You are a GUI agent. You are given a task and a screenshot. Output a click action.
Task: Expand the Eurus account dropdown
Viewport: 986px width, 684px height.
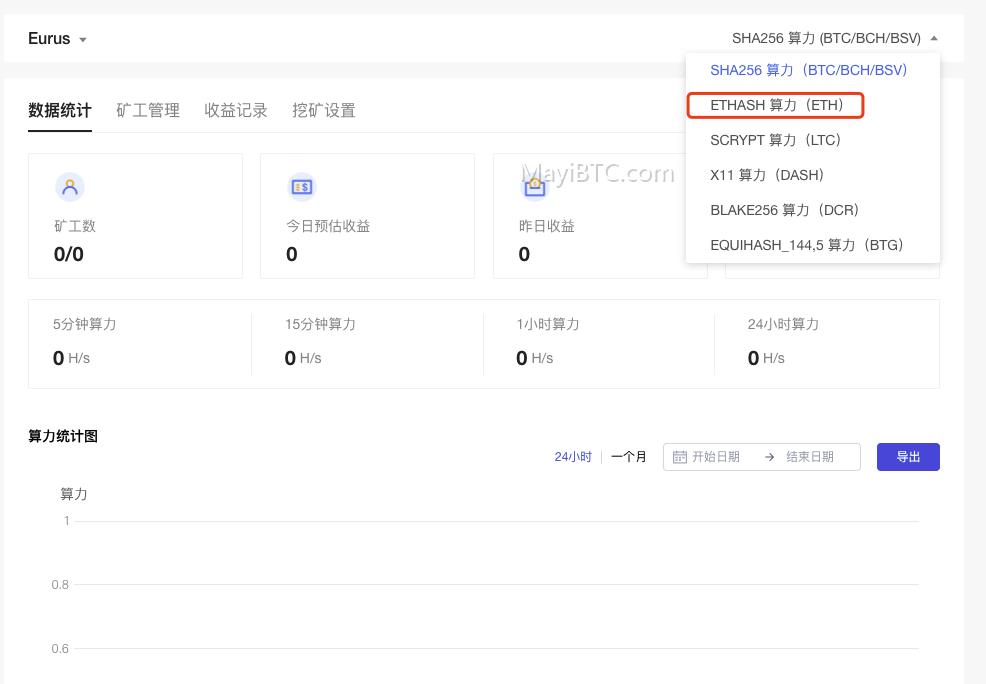(x=58, y=39)
